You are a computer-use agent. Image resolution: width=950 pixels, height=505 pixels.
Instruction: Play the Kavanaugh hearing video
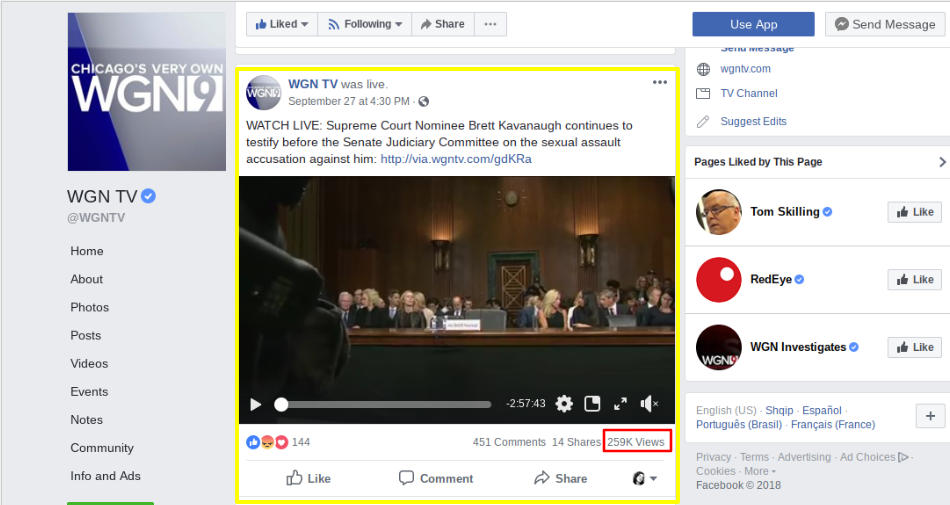[x=256, y=404]
